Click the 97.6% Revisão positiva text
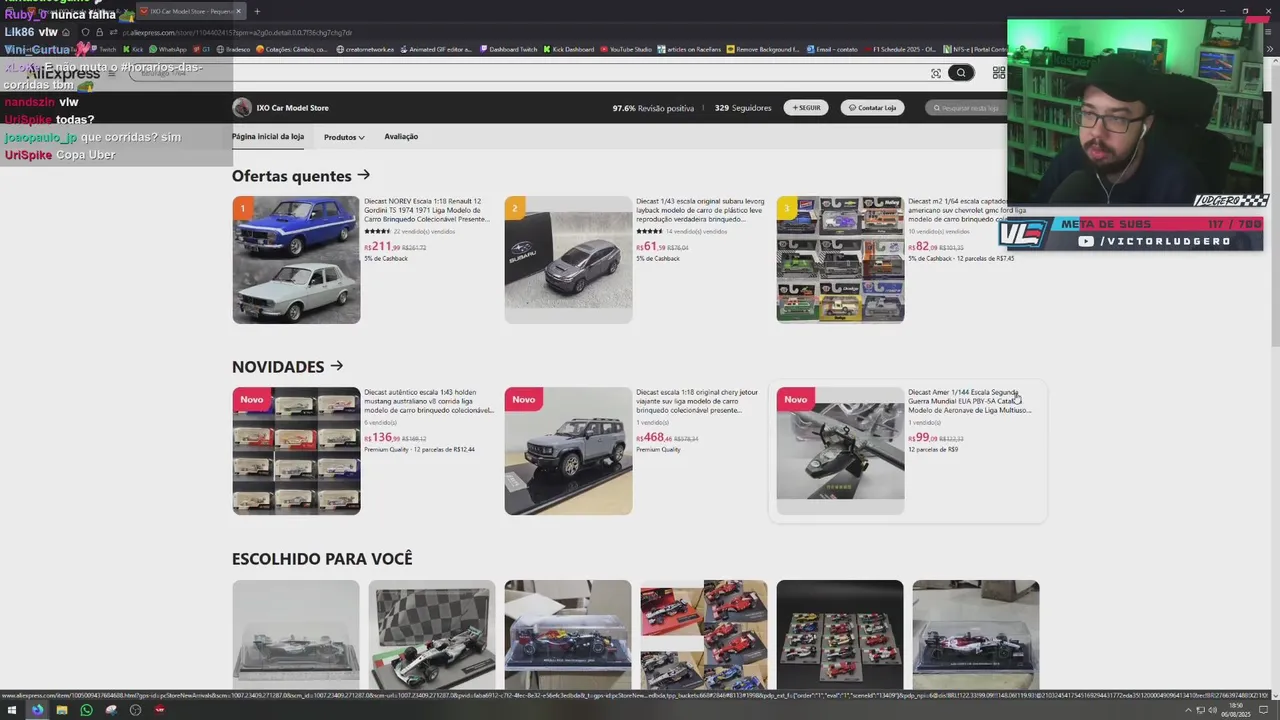Screen dimensions: 1280x720 (653, 108)
